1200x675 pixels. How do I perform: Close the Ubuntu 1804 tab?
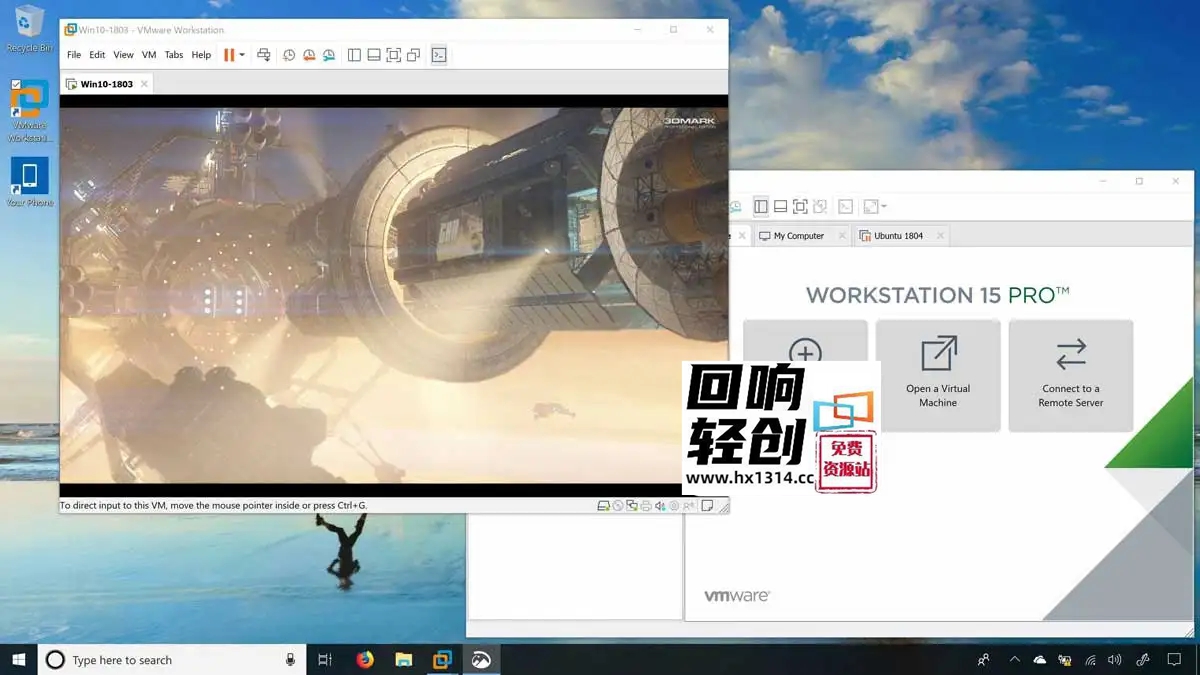tap(940, 236)
